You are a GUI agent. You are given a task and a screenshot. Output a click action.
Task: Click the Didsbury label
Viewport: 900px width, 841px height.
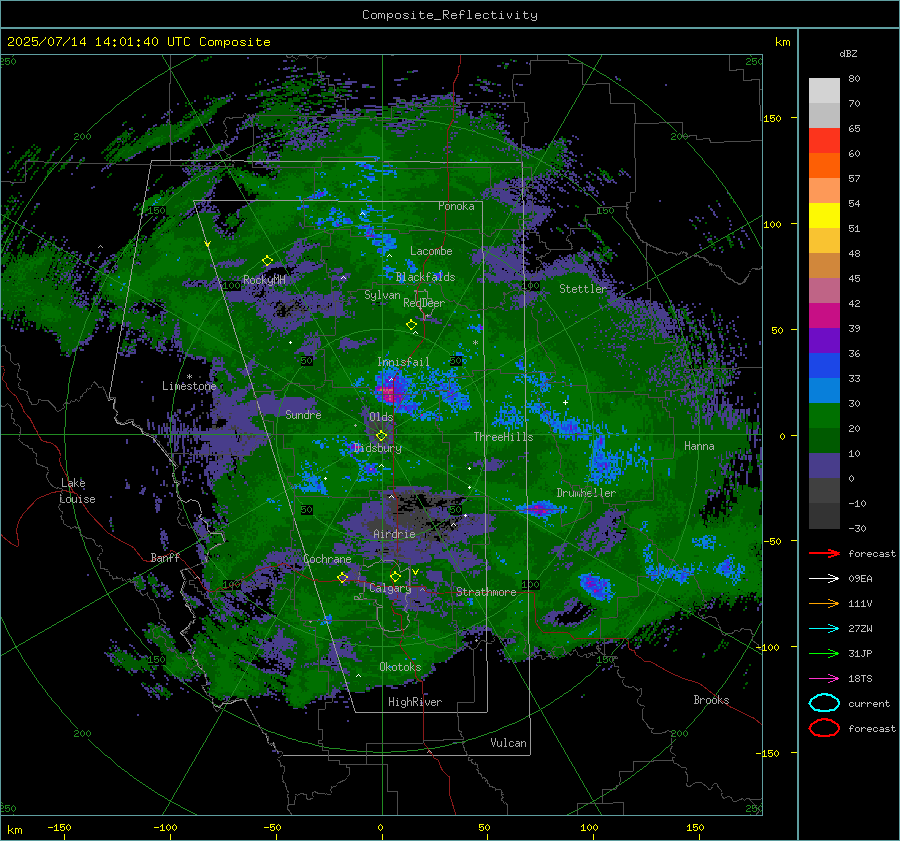pos(378,448)
